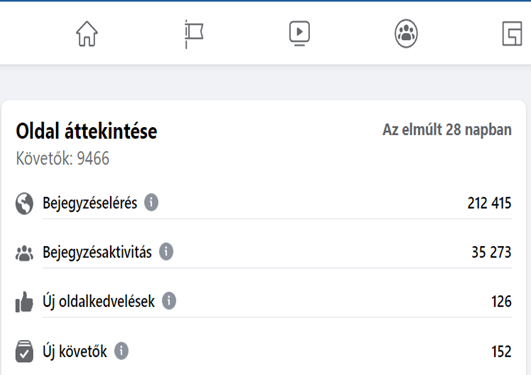This screenshot has height=375, width=531.
Task: Select the Új oldalkedvelések label
Action: click(99, 301)
